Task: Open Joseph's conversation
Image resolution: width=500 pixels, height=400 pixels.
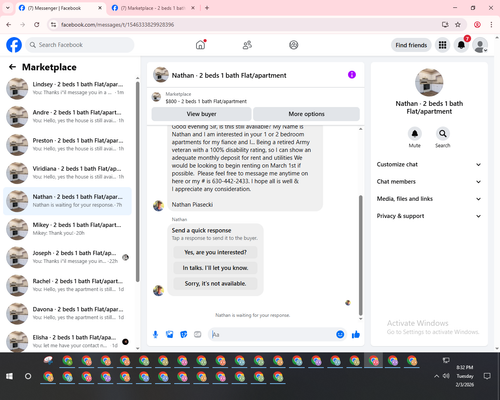Action: [67, 257]
